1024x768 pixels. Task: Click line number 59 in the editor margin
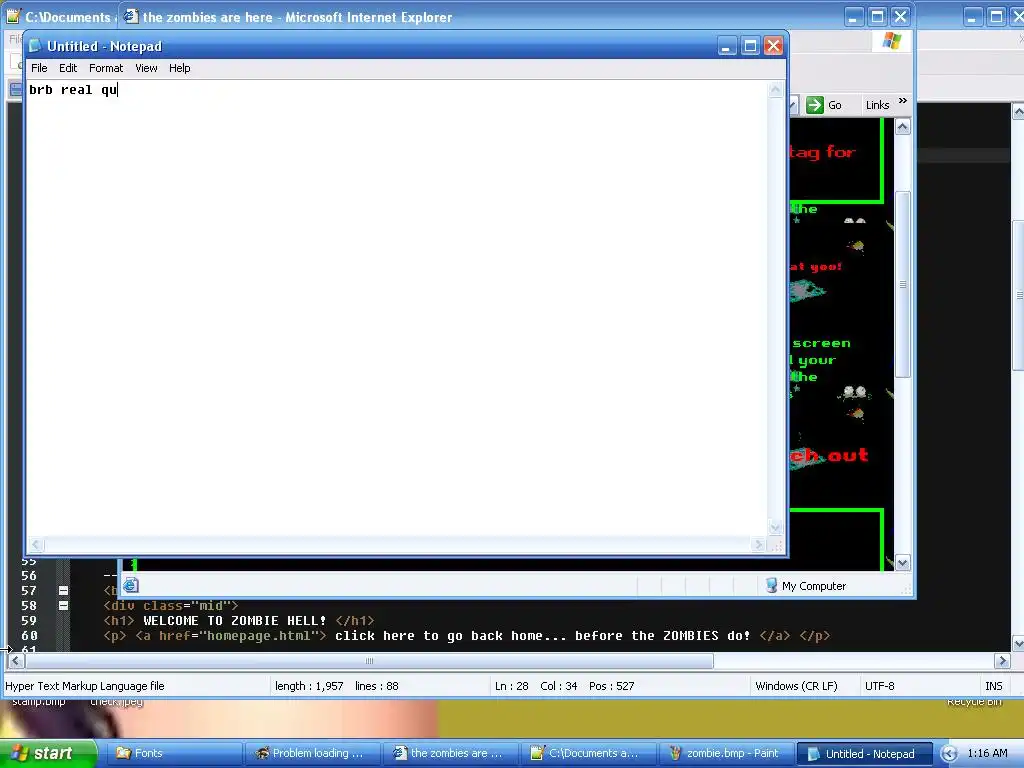click(29, 620)
